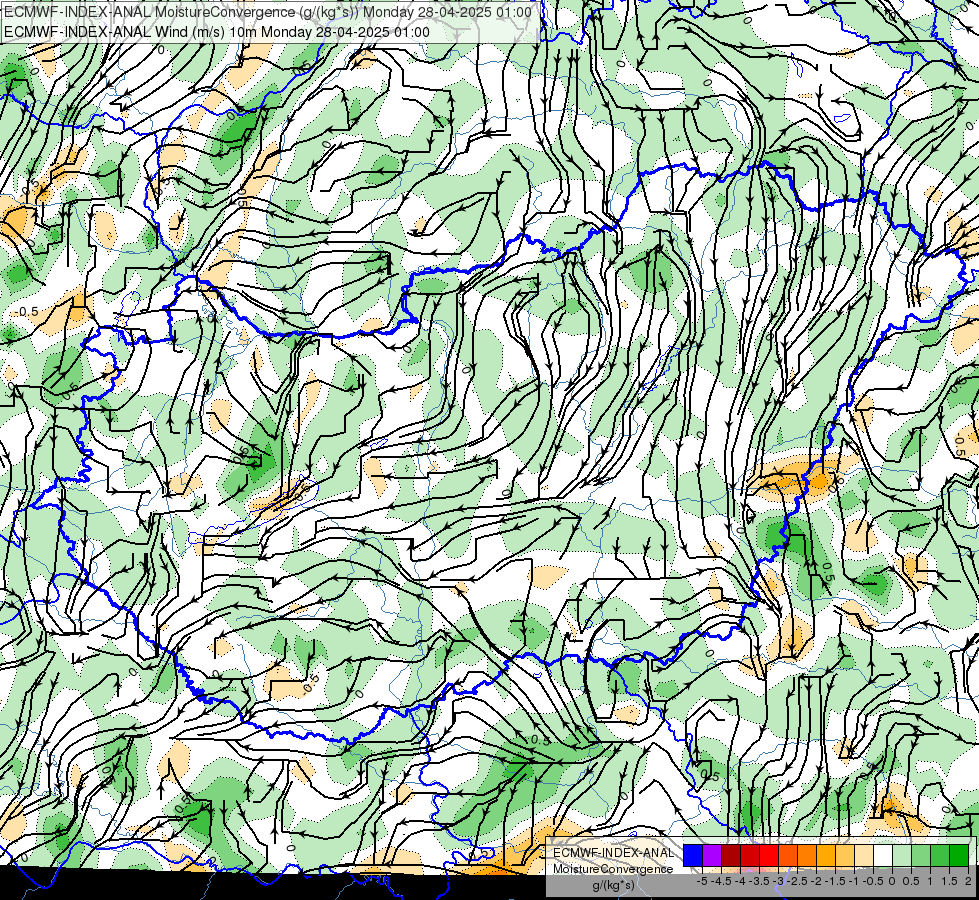This screenshot has width=979, height=900.
Task: Select the lightest green legend swatch
Action: (x=902, y=856)
